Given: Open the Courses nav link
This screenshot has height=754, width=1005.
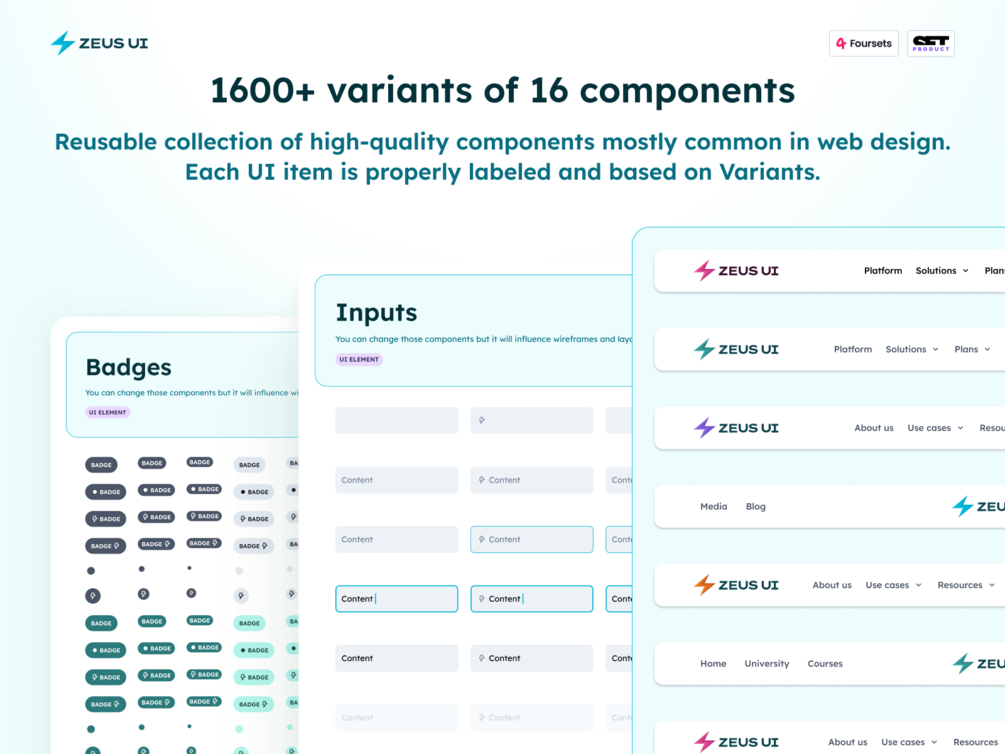Looking at the screenshot, I should 825,664.
